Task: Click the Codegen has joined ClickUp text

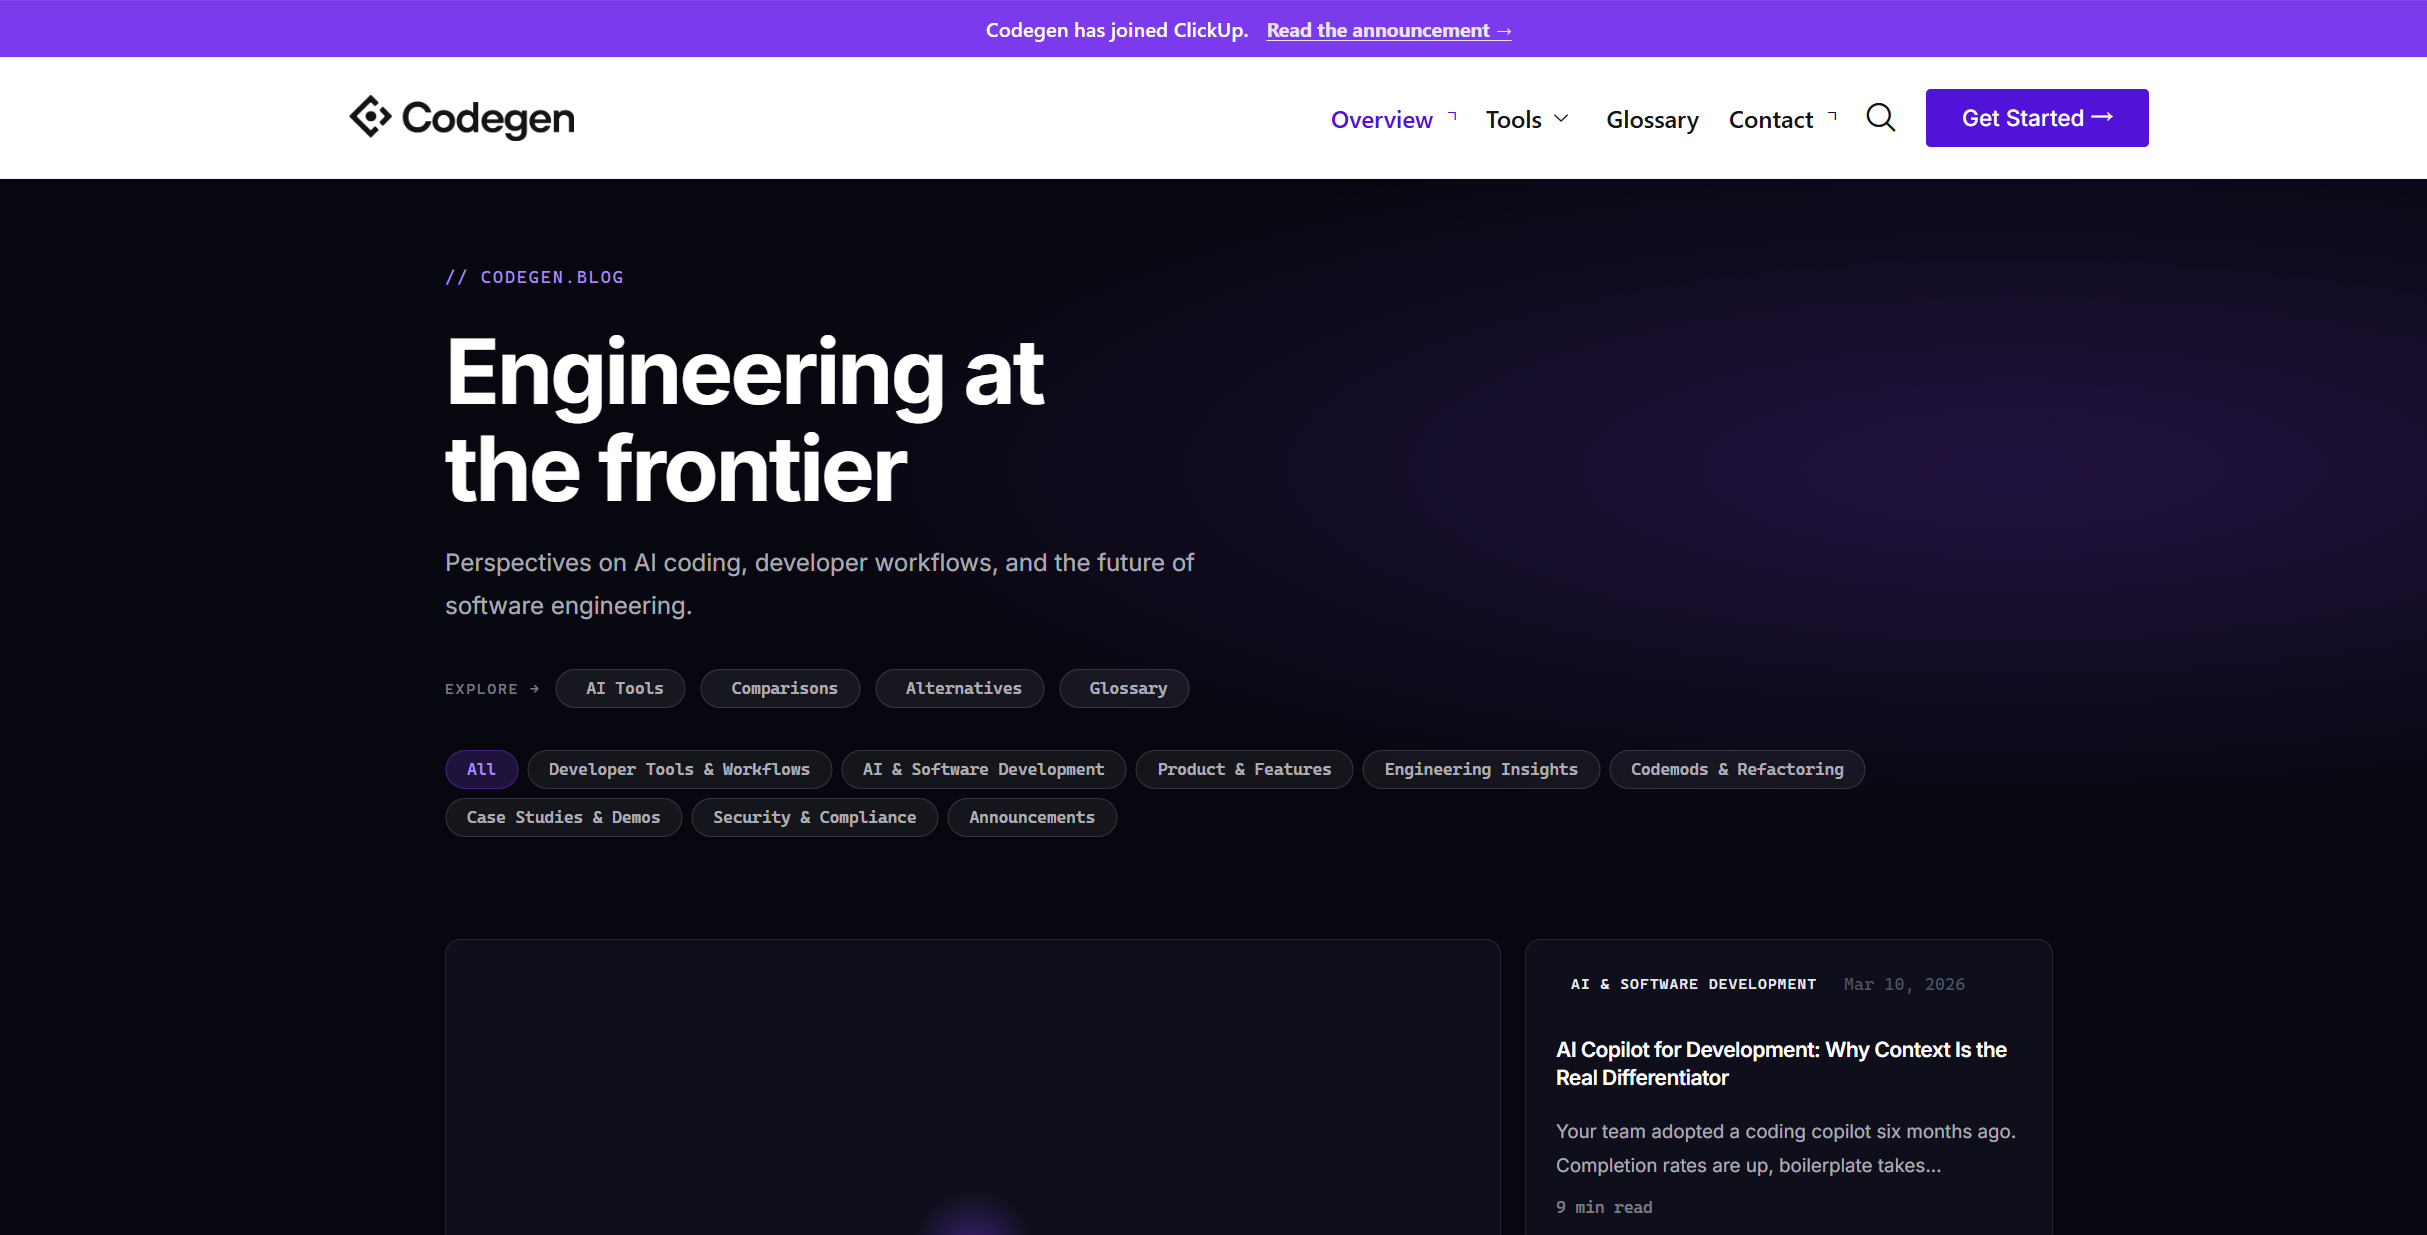Action: click(x=1117, y=30)
